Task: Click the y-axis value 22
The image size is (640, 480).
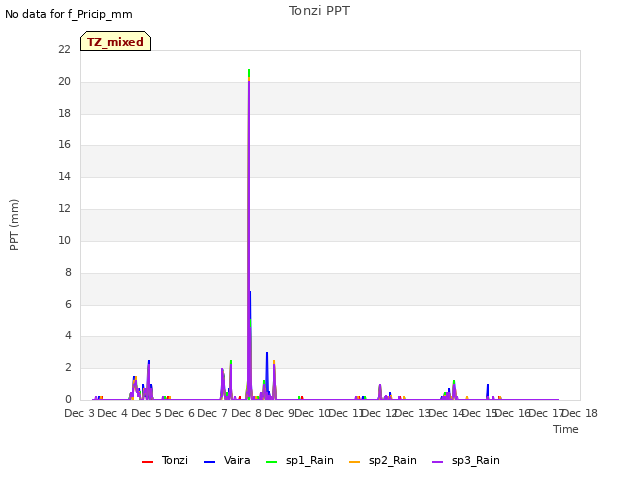Action: tap(64, 49)
